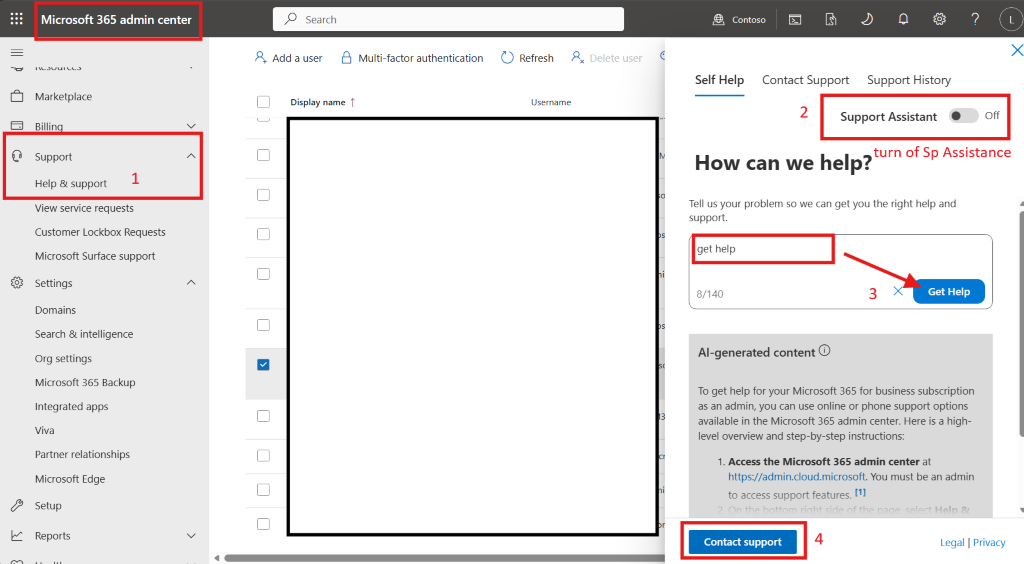Viewport: 1024px width, 564px height.
Task: Click the Contact support button
Action: (743, 542)
